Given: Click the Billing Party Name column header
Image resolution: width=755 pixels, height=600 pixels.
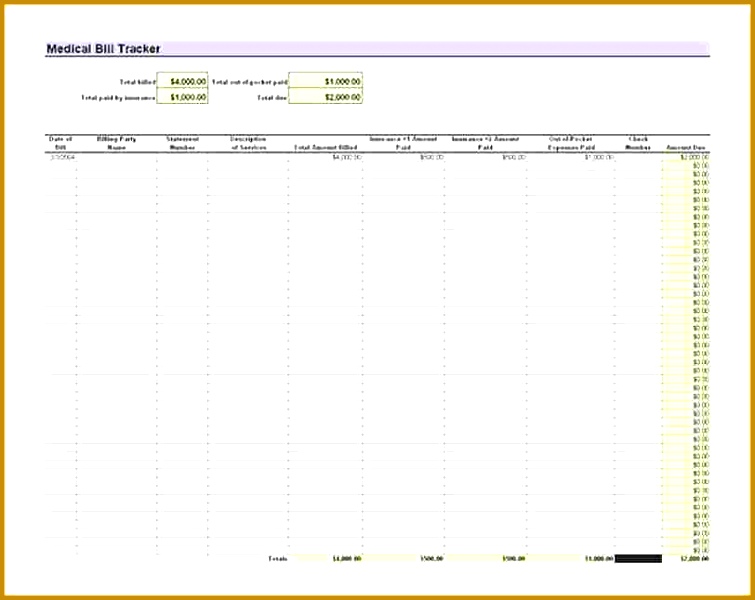Looking at the screenshot, I should pyautogui.click(x=117, y=143).
